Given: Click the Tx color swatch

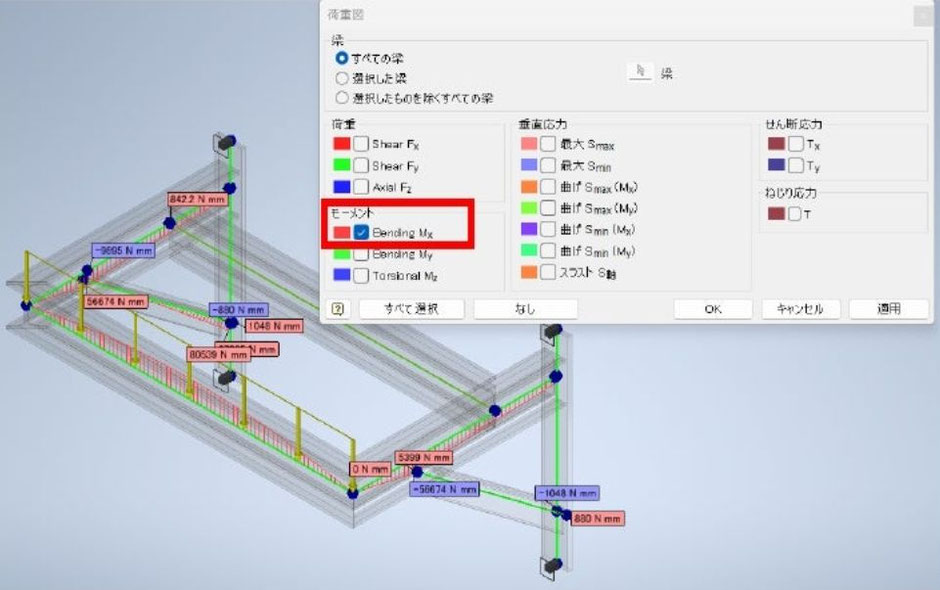Looking at the screenshot, I should tap(776, 144).
